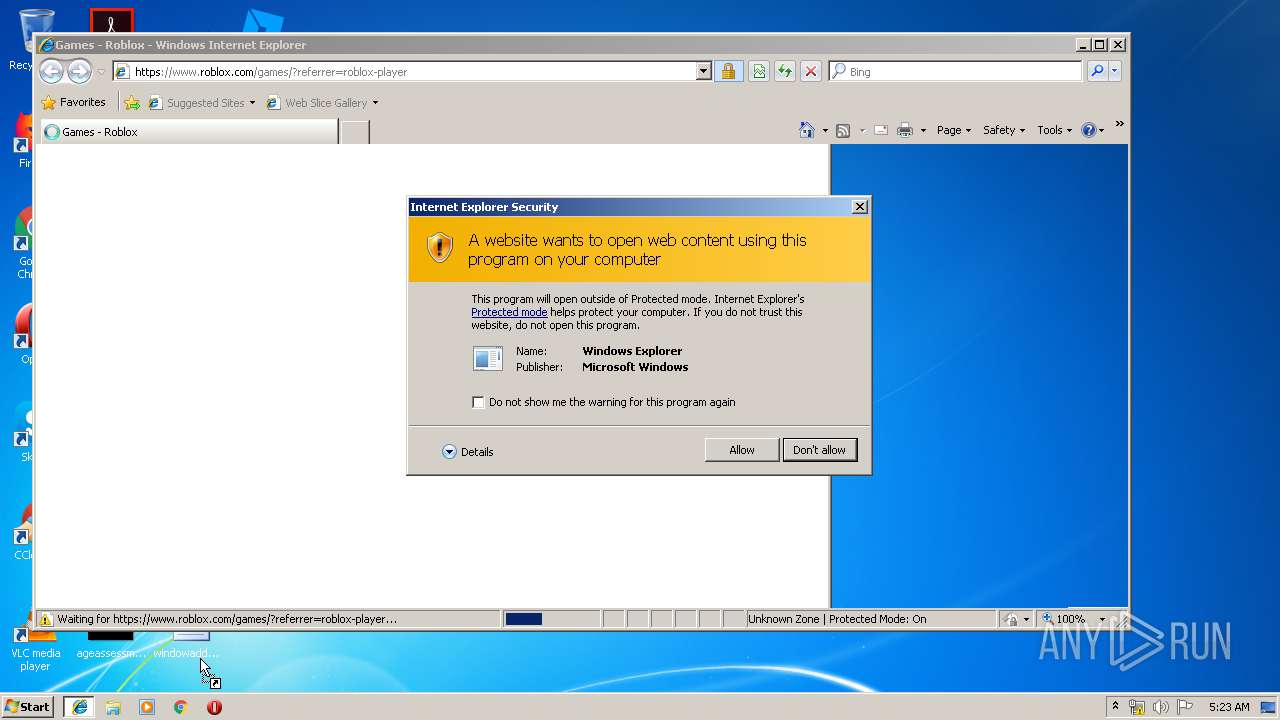Click the Bing search input field

[955, 71]
